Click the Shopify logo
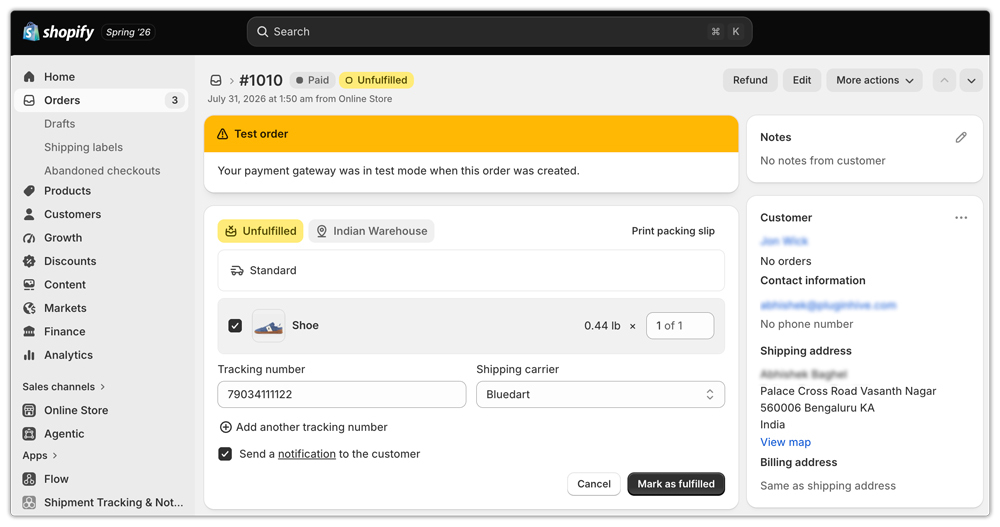 (x=58, y=31)
